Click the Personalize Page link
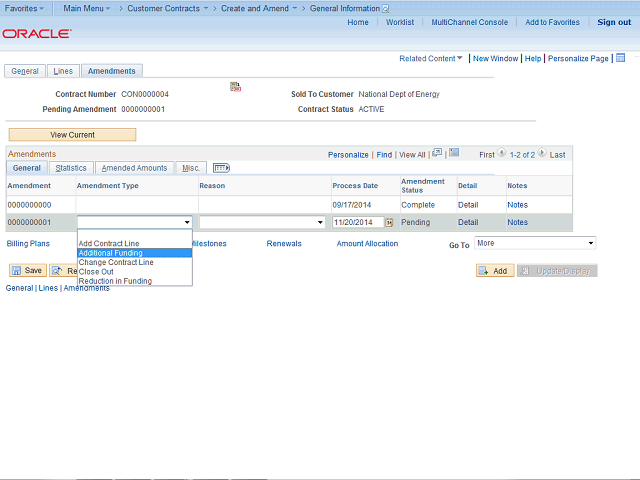Screen dimensions: 640x480 click(578, 58)
